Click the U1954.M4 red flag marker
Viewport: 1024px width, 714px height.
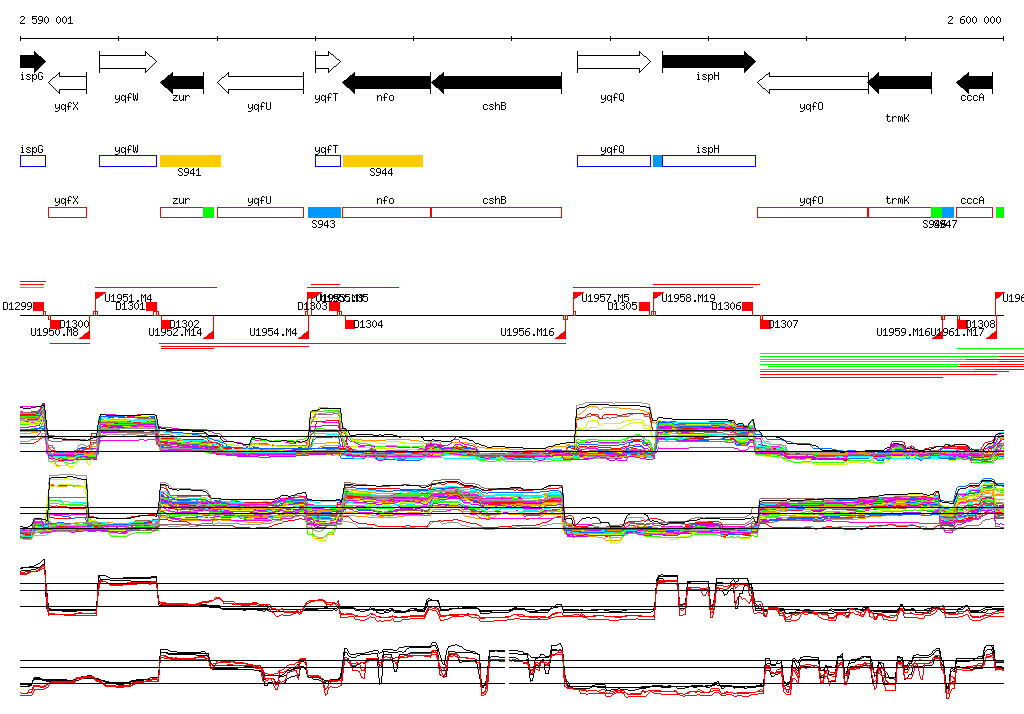[304, 333]
